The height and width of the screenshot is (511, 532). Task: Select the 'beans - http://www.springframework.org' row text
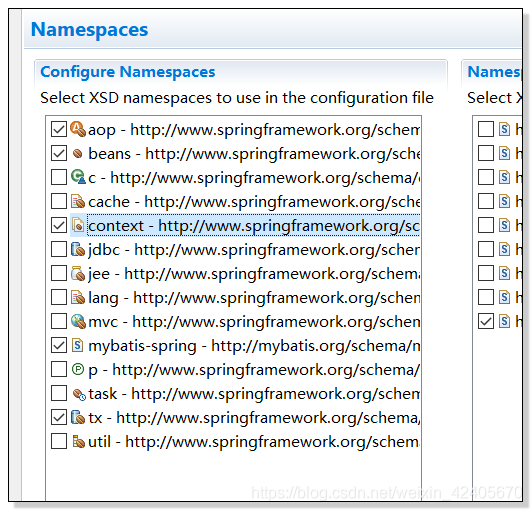point(254,154)
